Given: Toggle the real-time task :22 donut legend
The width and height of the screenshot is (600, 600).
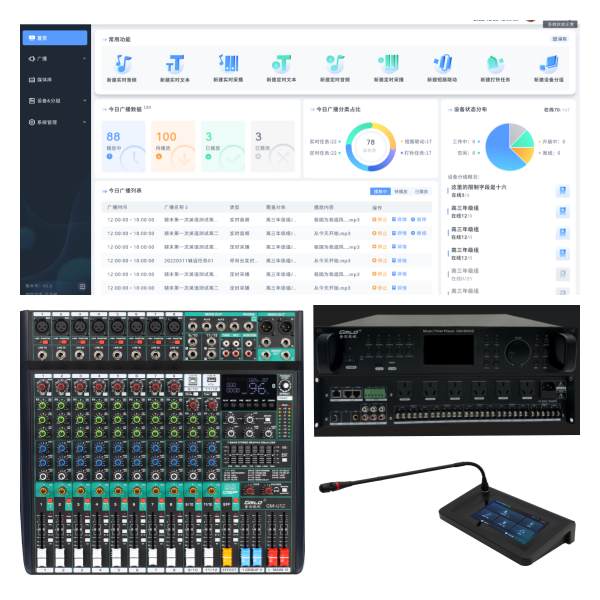Looking at the screenshot, I should point(325,142).
